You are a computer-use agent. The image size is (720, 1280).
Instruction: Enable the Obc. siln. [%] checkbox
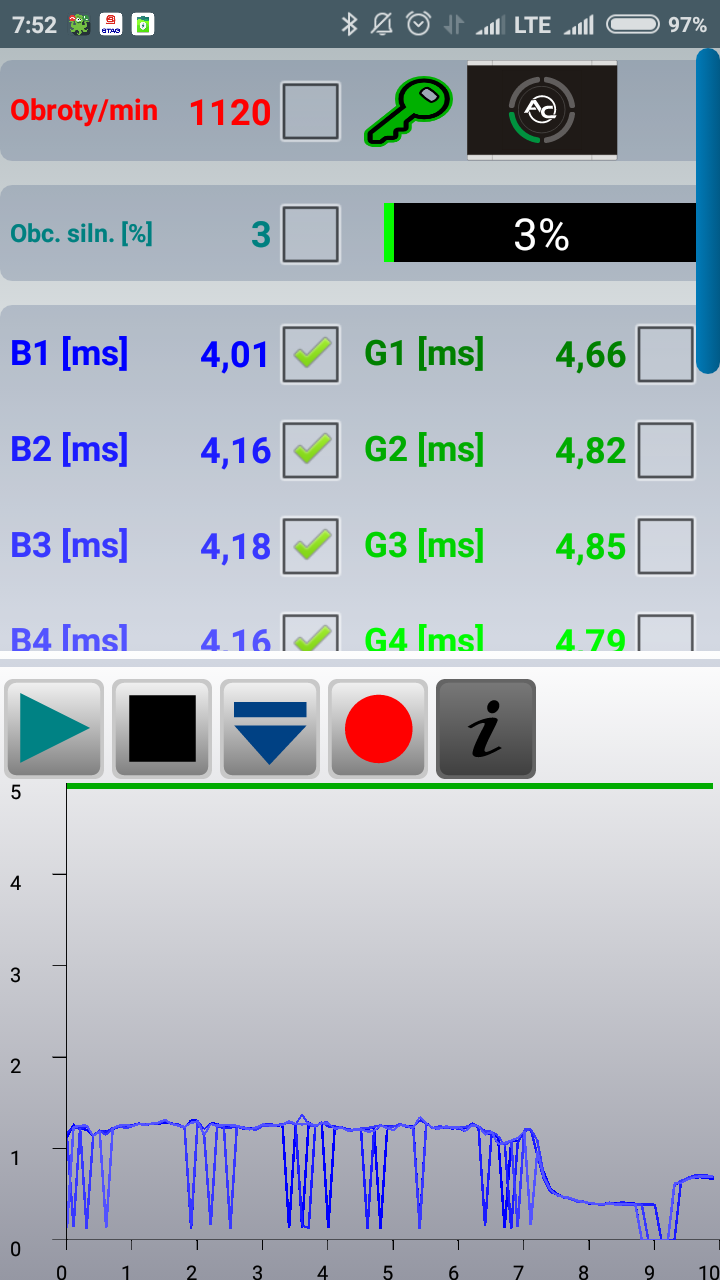[x=311, y=234]
